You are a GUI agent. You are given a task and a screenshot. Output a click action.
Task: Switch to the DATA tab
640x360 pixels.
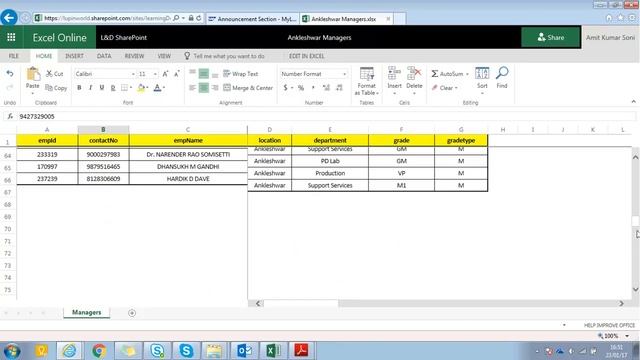click(104, 56)
